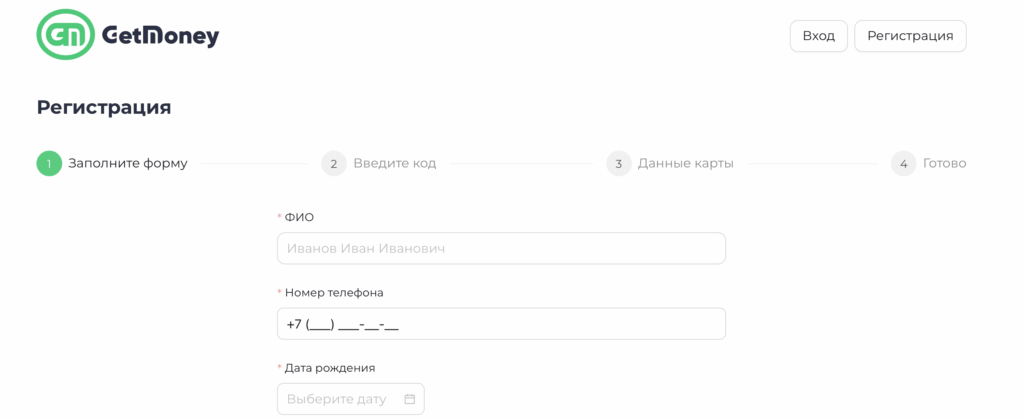
Task: Click the green GetMoney logo icon
Action: (66, 36)
